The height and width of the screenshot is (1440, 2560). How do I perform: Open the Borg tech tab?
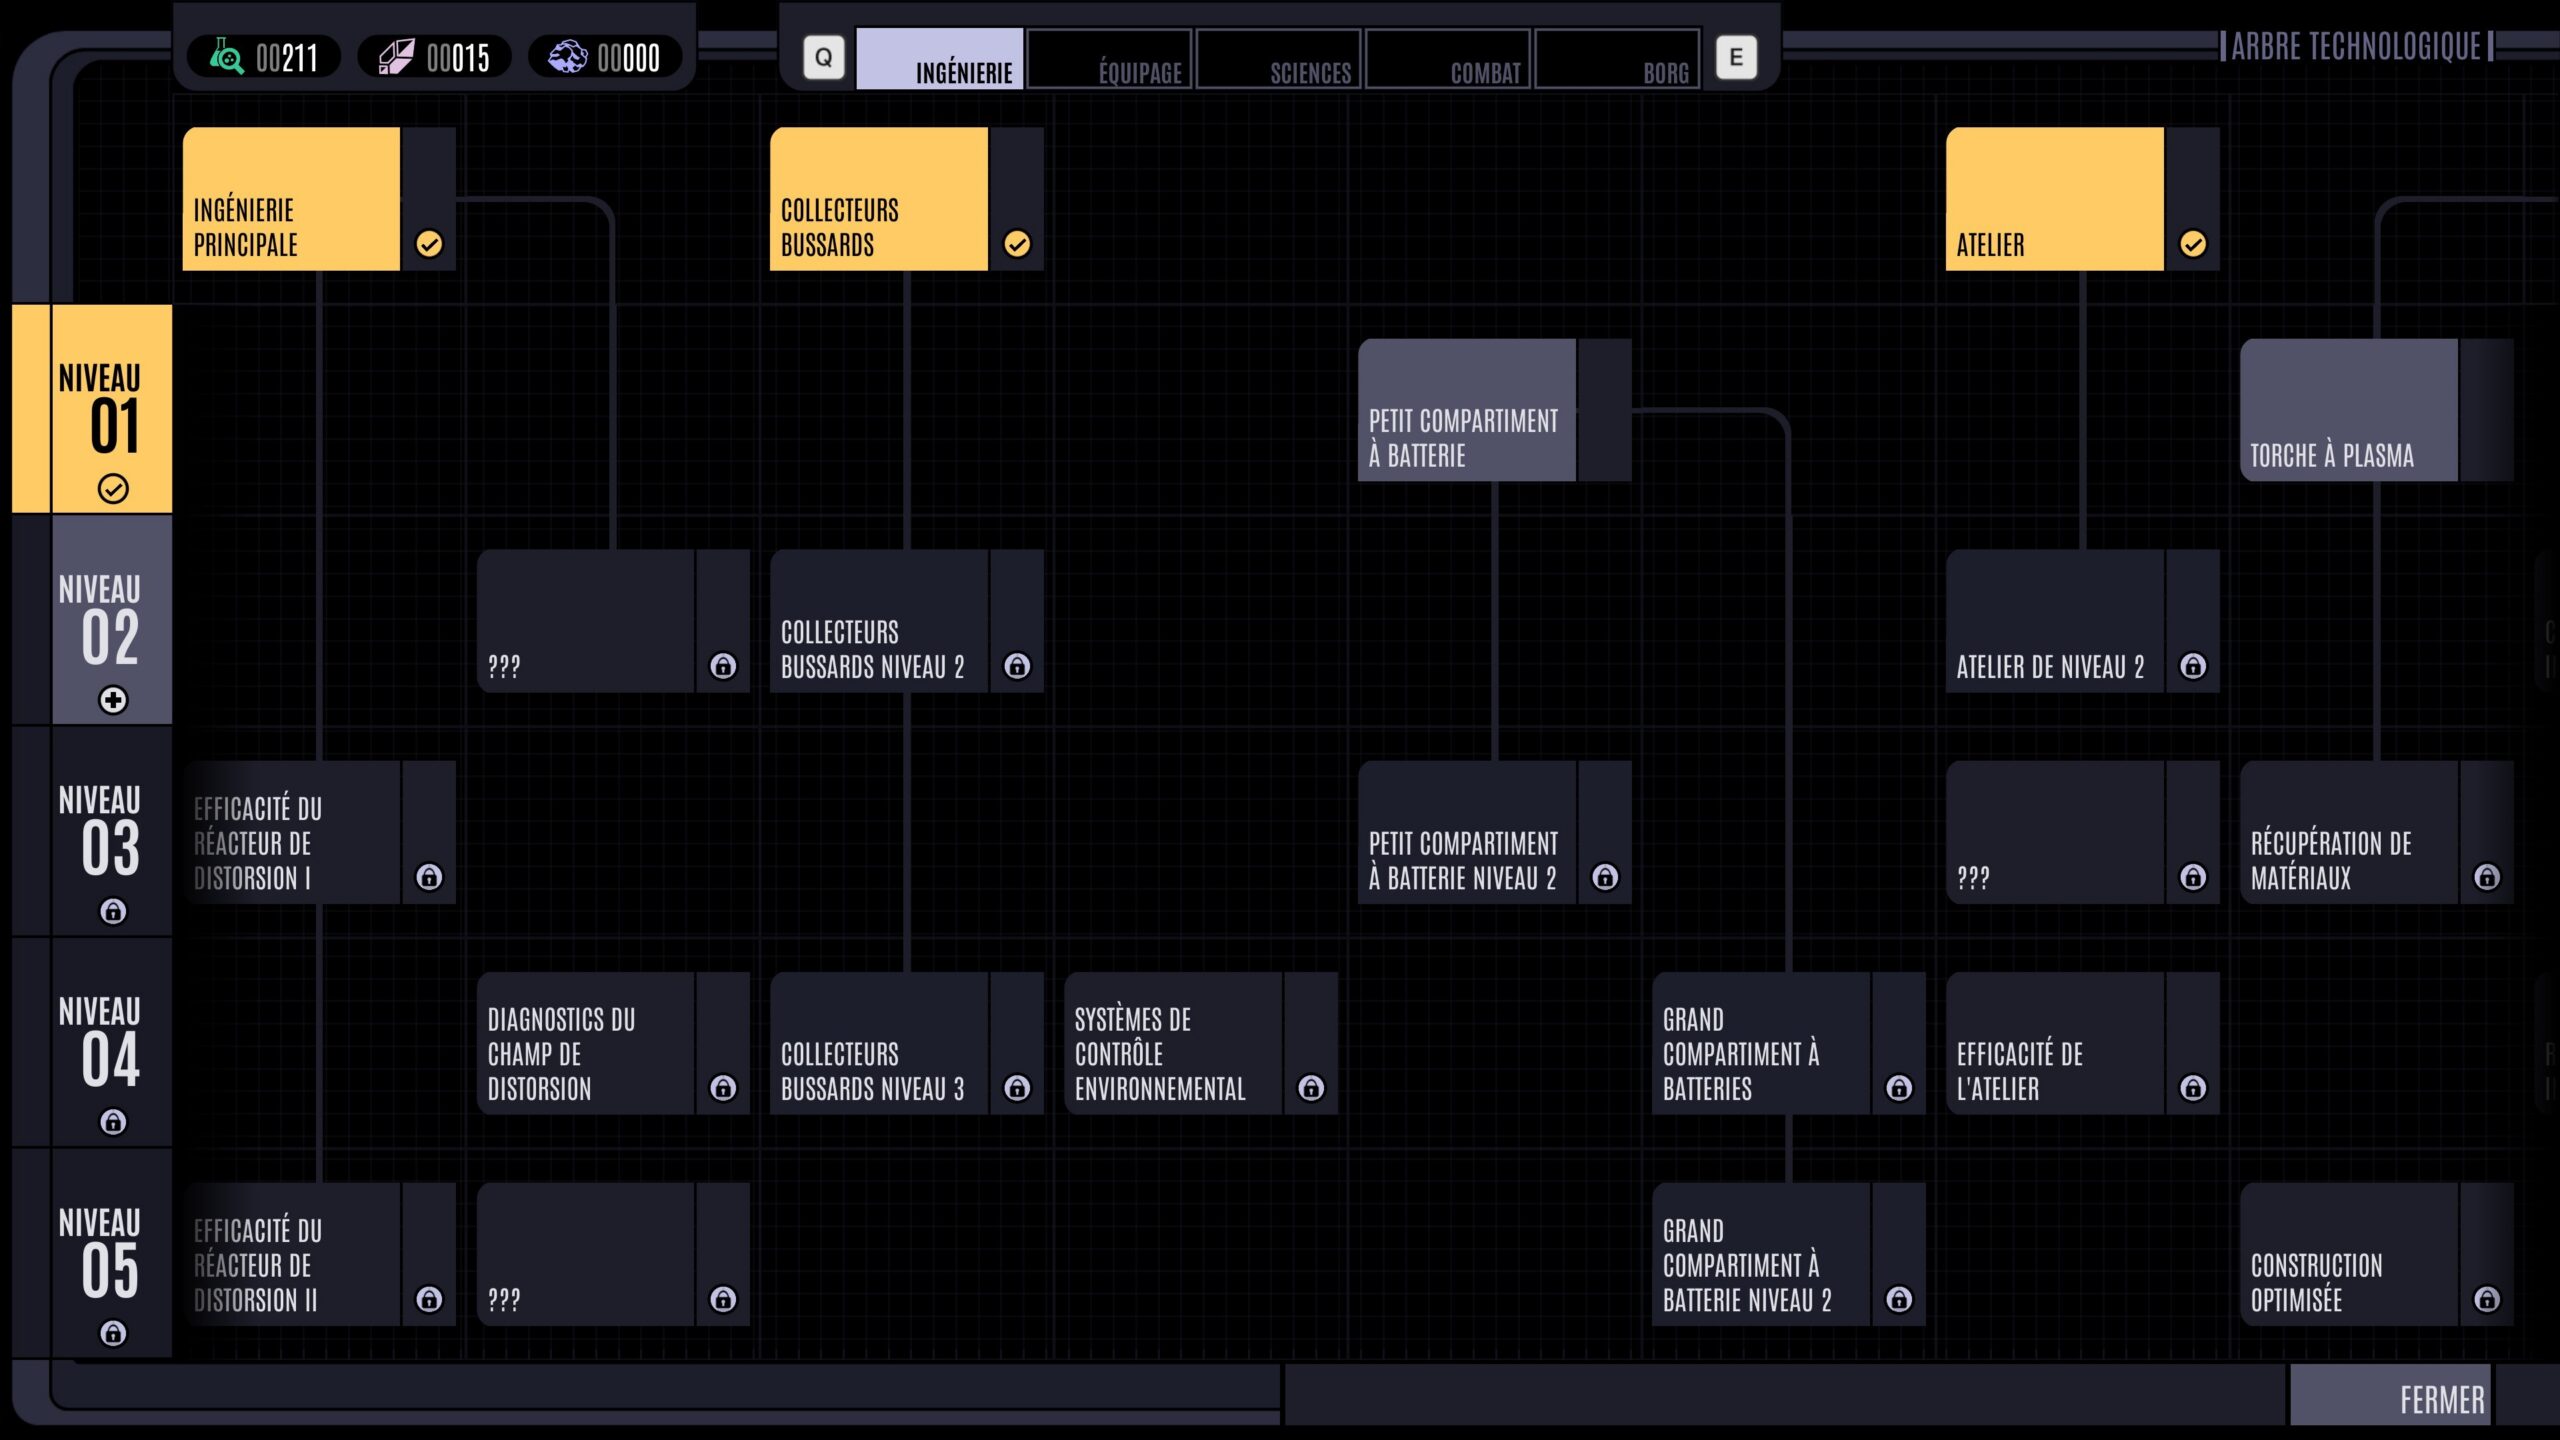(x=1617, y=60)
